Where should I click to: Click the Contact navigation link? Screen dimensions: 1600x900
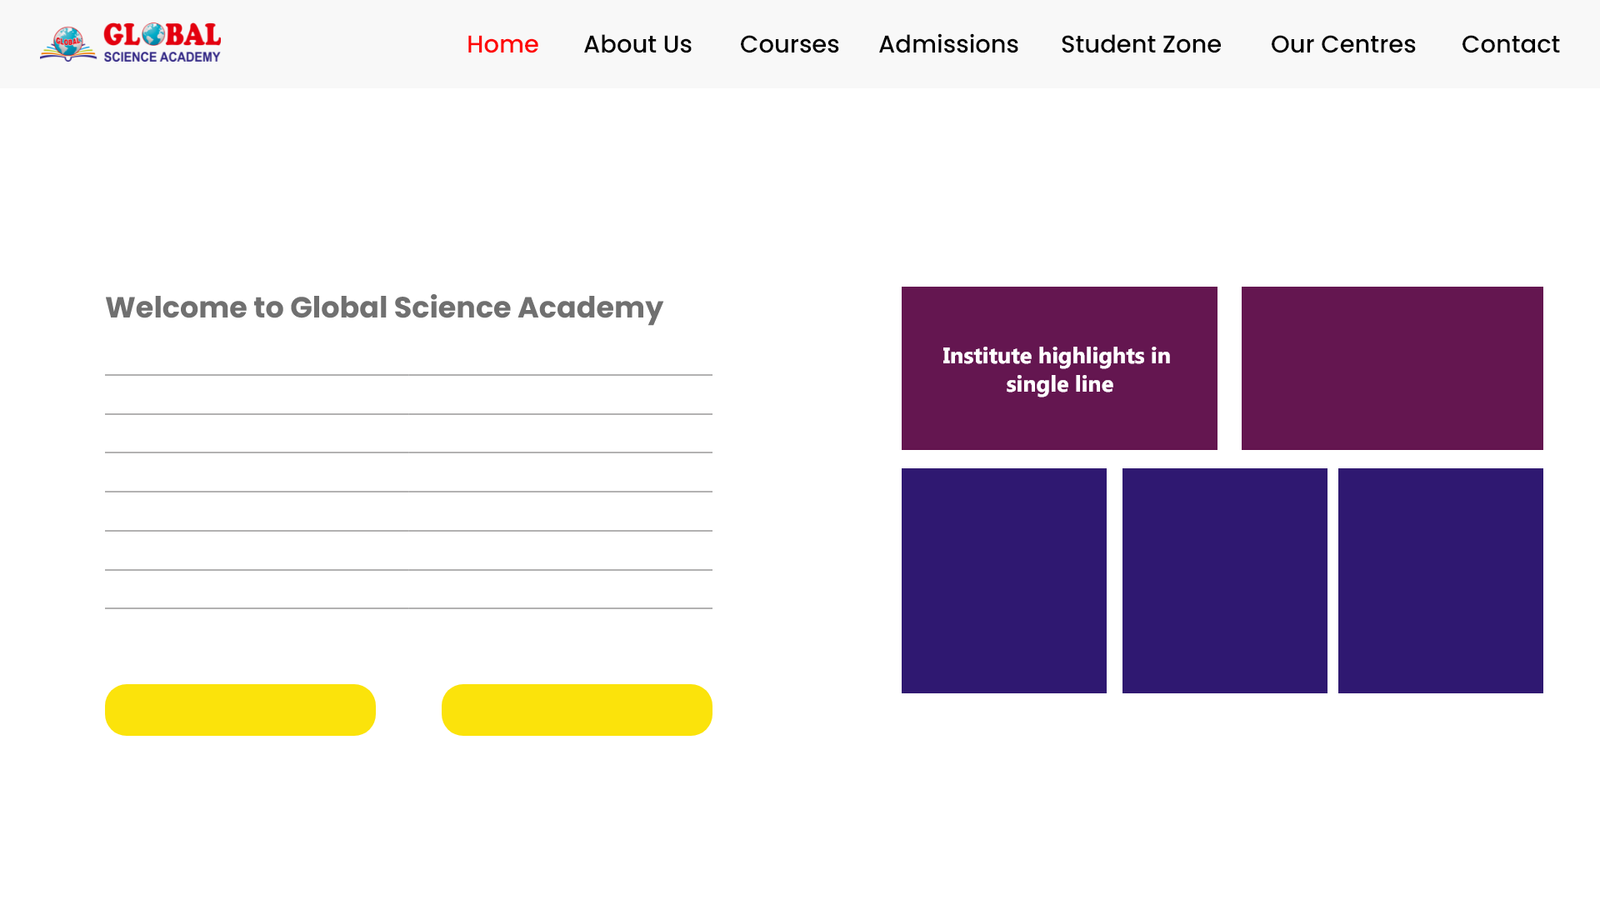[1510, 44]
